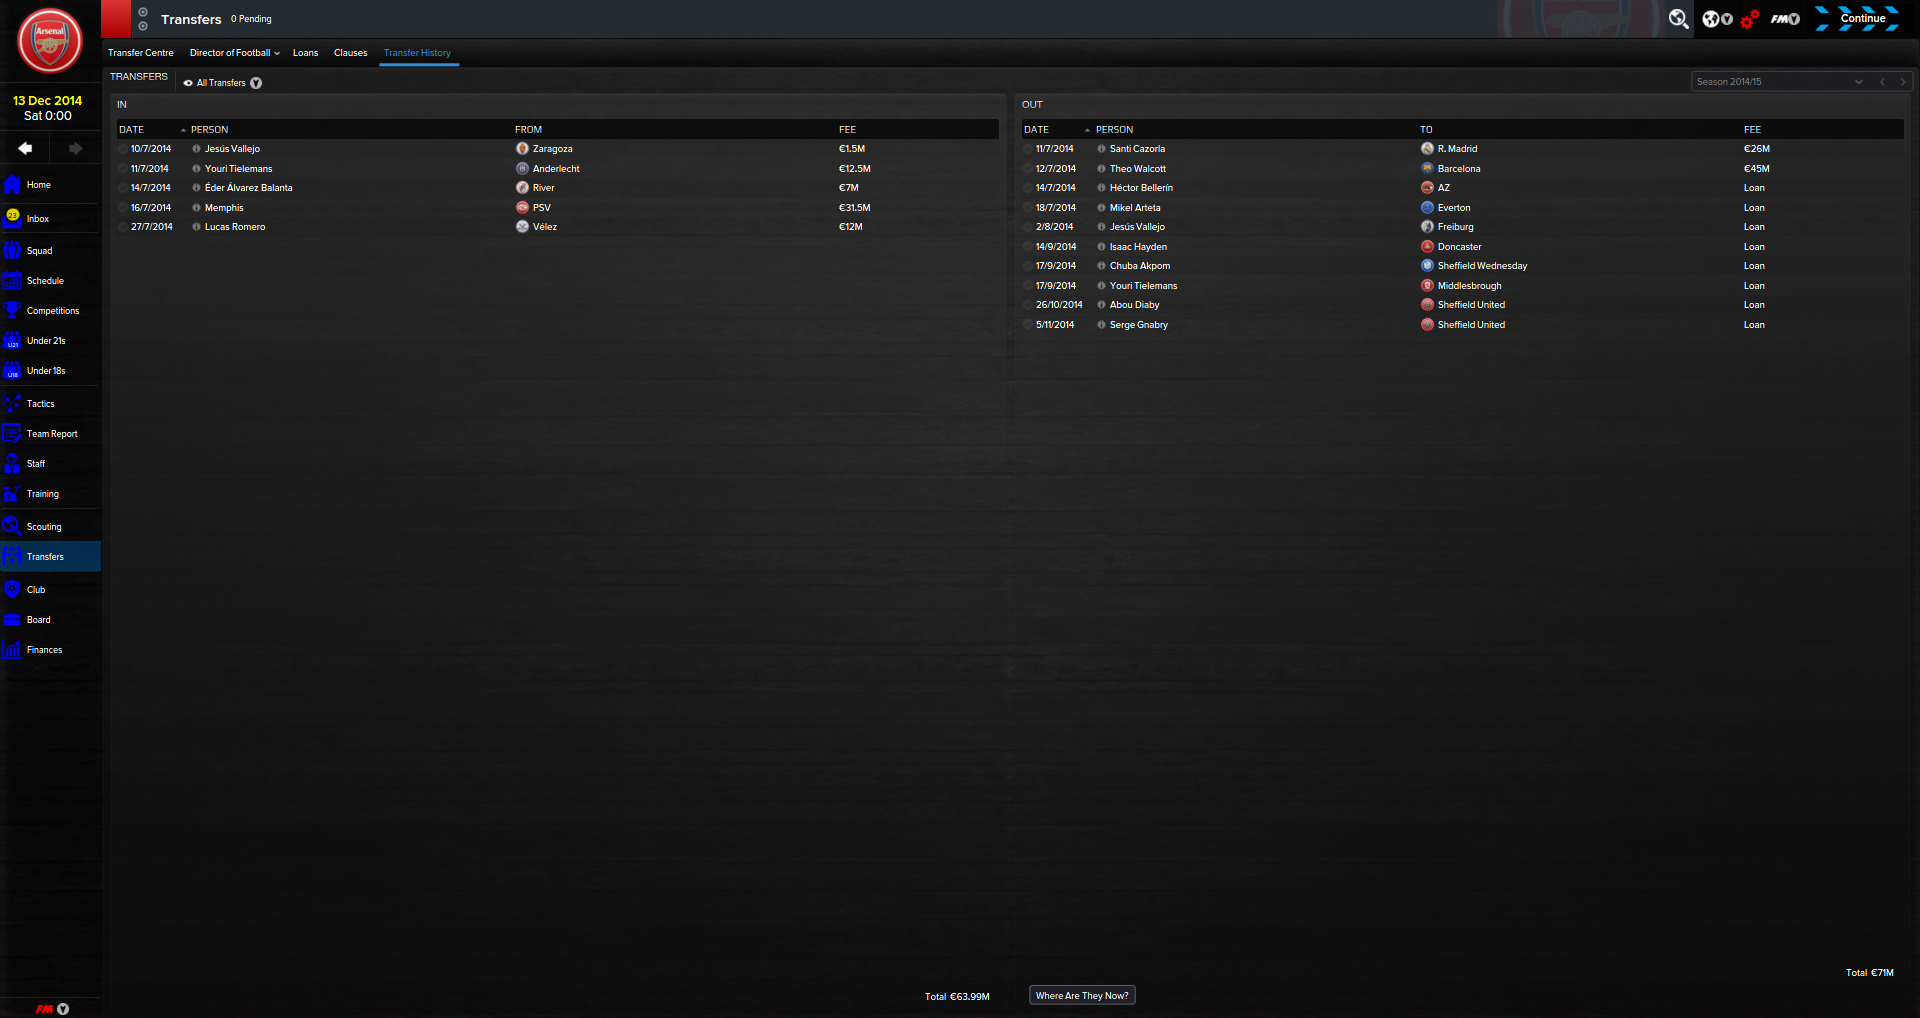The width and height of the screenshot is (1920, 1018).
Task: Tick the Serge Gnabry row checkbox
Action: tap(1028, 325)
